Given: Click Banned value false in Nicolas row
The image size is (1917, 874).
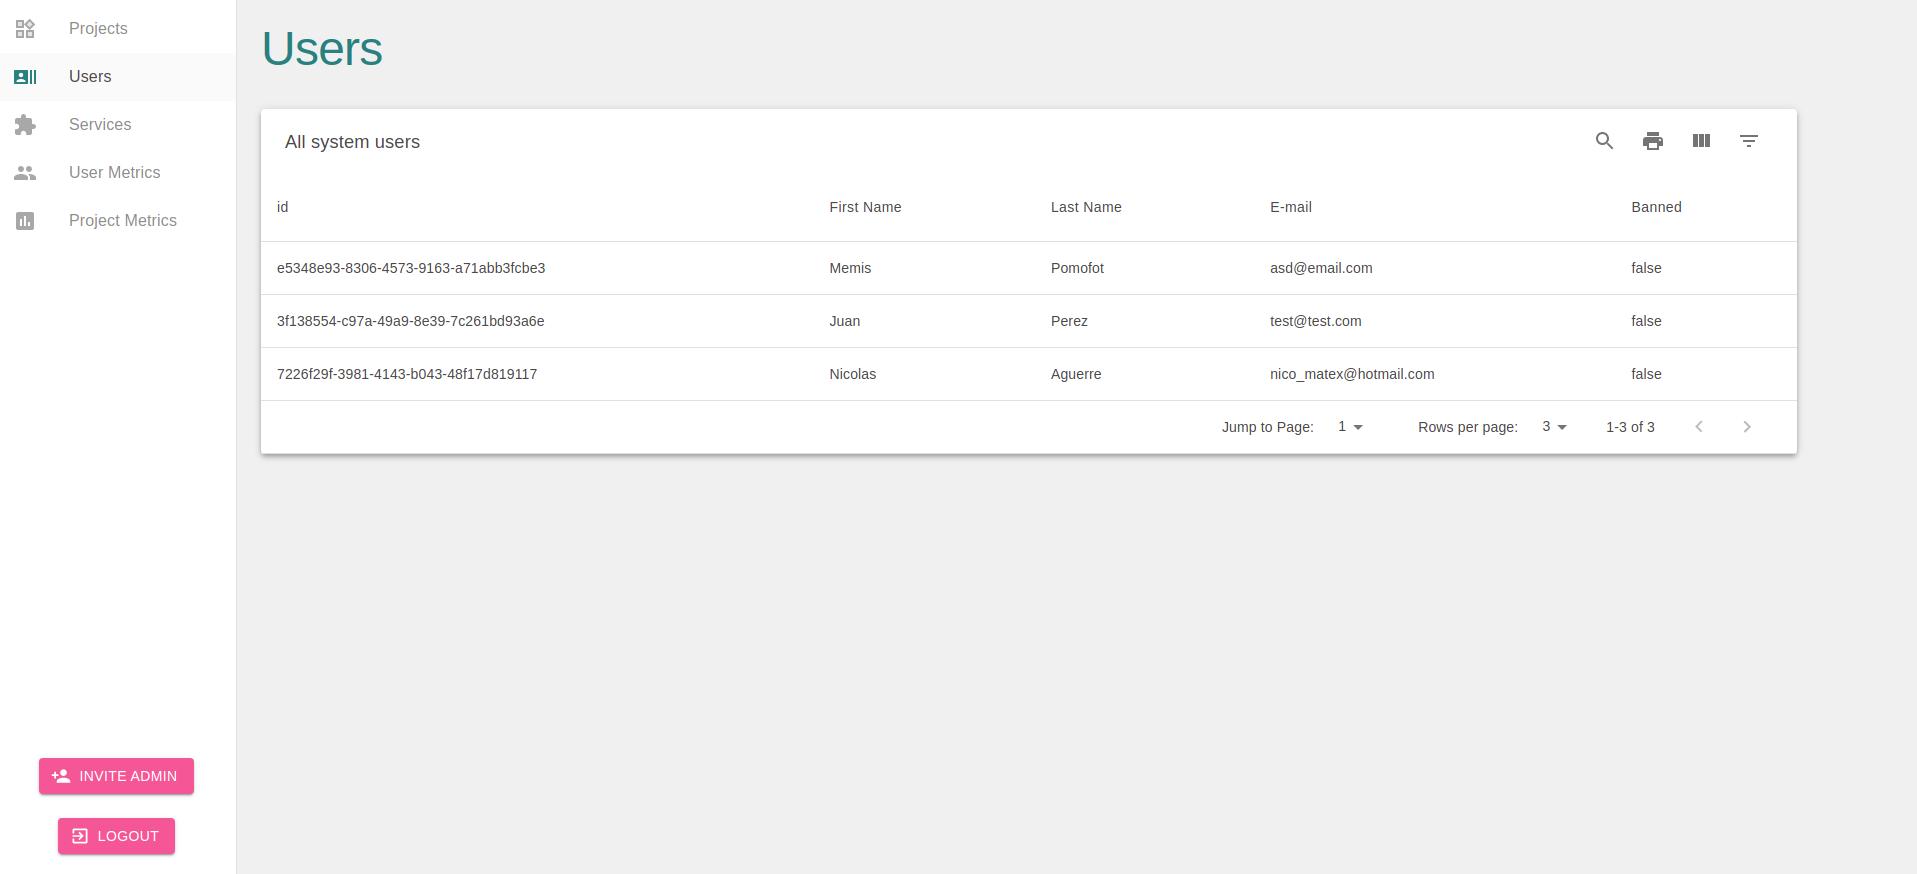Looking at the screenshot, I should (1646, 374).
